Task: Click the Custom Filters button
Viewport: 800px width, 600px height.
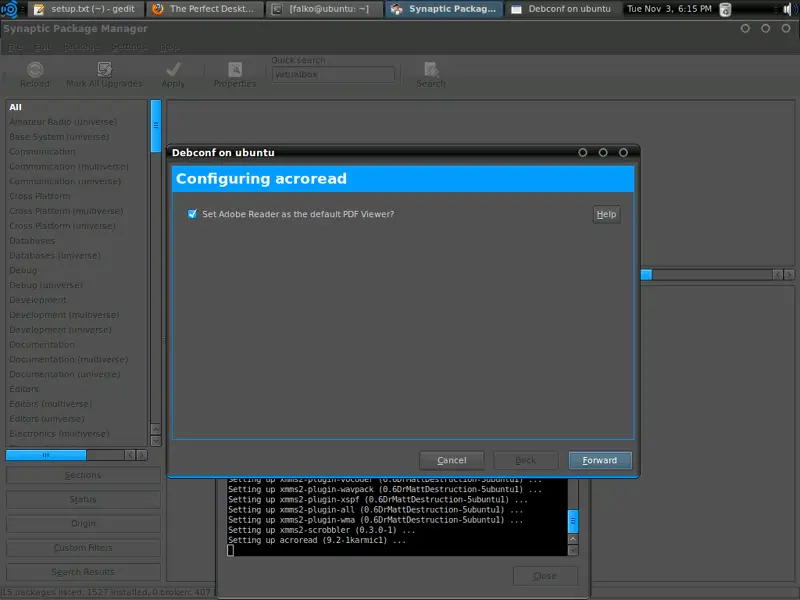Action: coord(83,547)
